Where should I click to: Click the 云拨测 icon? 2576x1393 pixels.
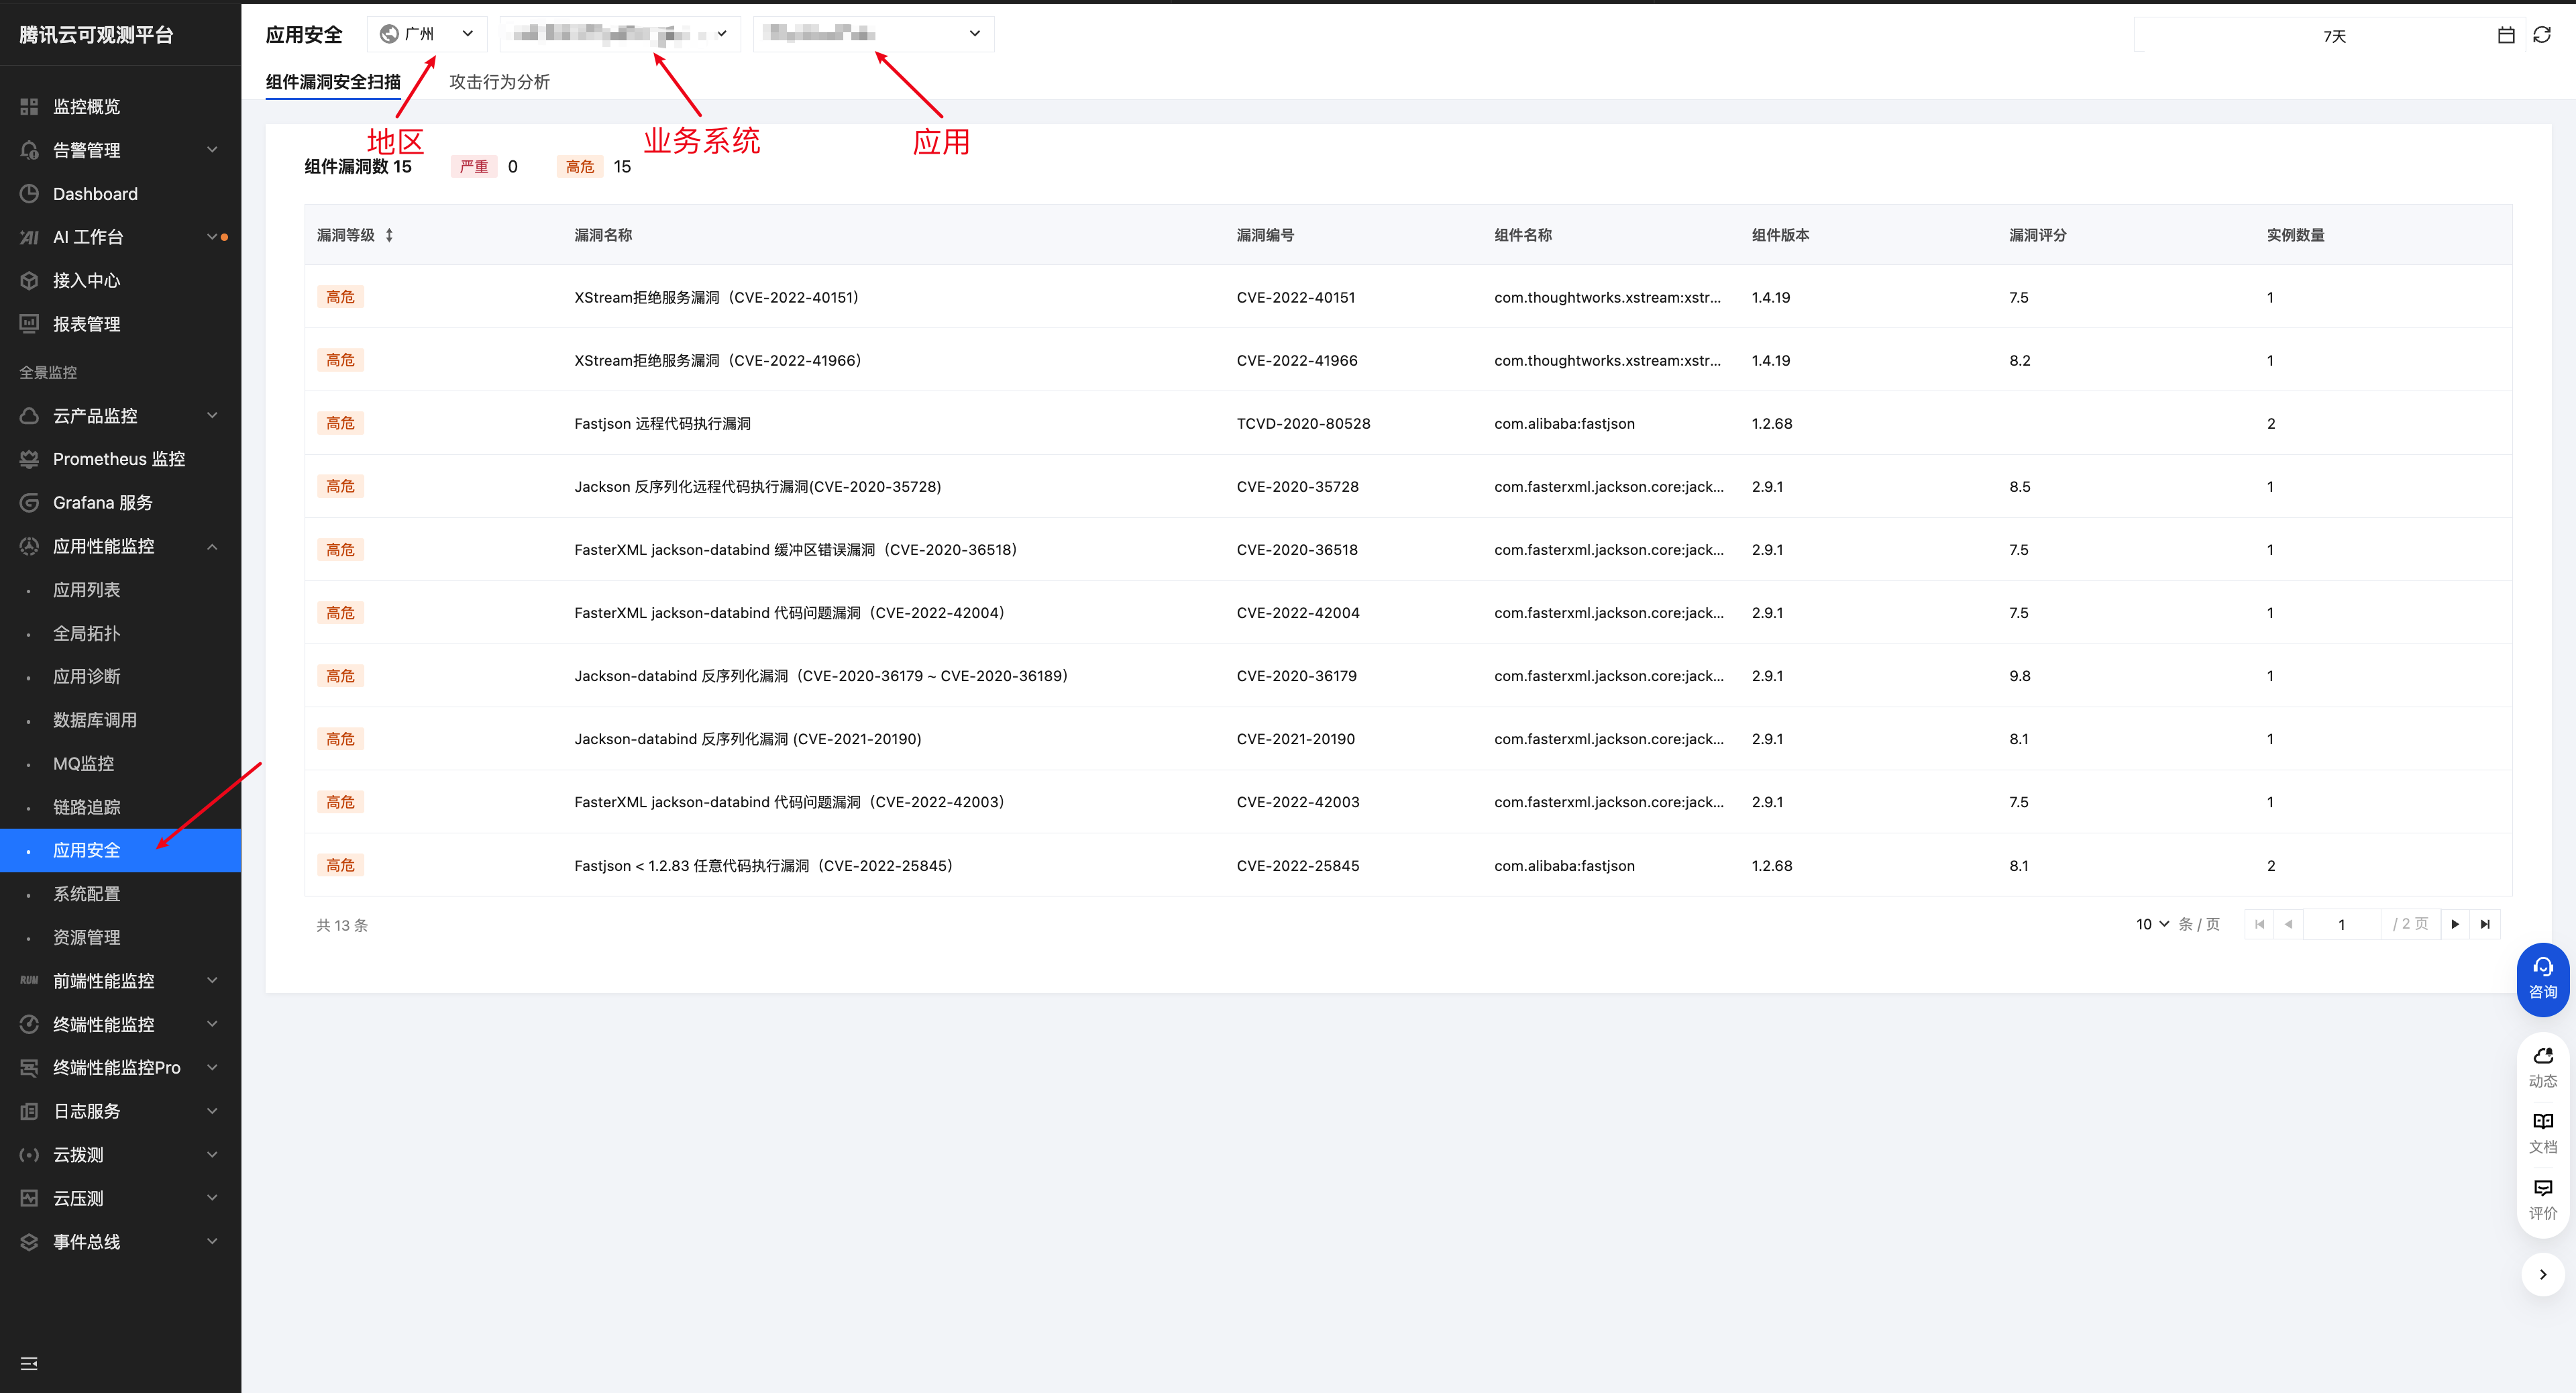(x=29, y=1155)
